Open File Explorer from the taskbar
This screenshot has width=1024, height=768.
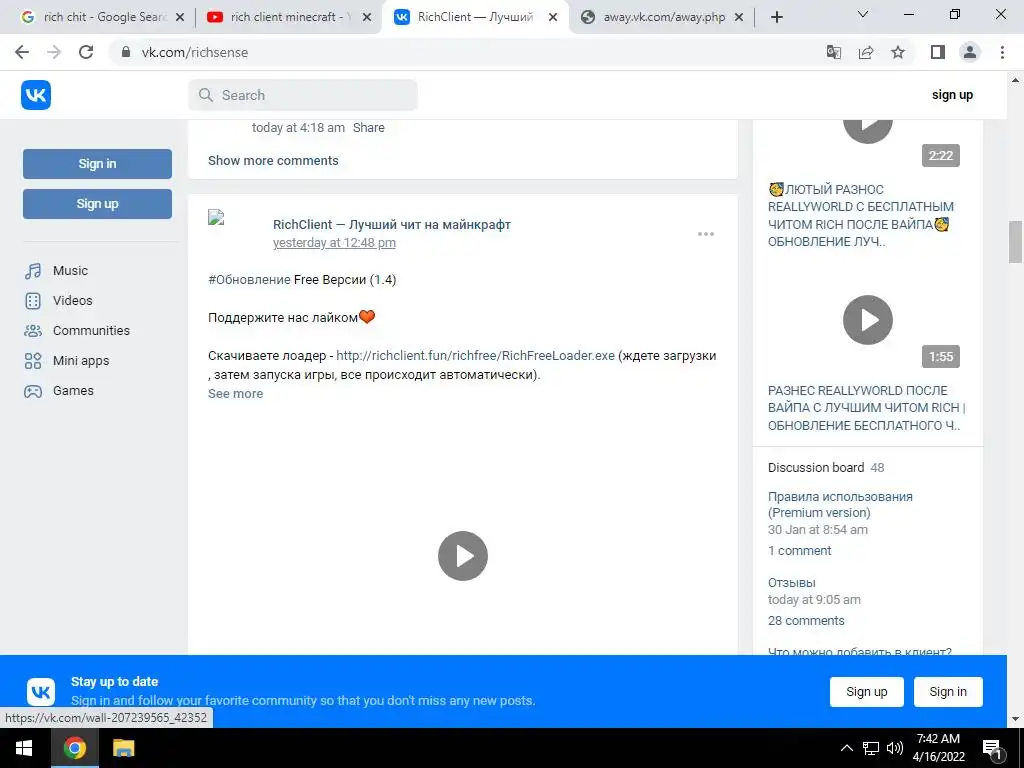pyautogui.click(x=123, y=748)
